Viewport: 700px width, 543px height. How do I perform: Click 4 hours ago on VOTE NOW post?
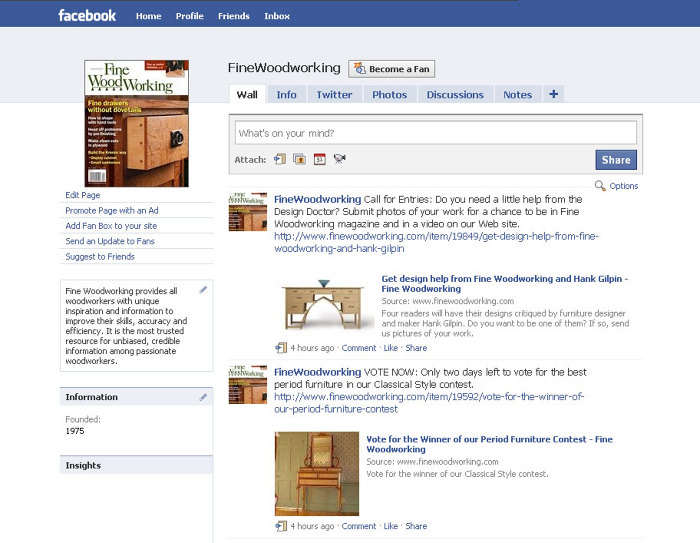coord(312,526)
